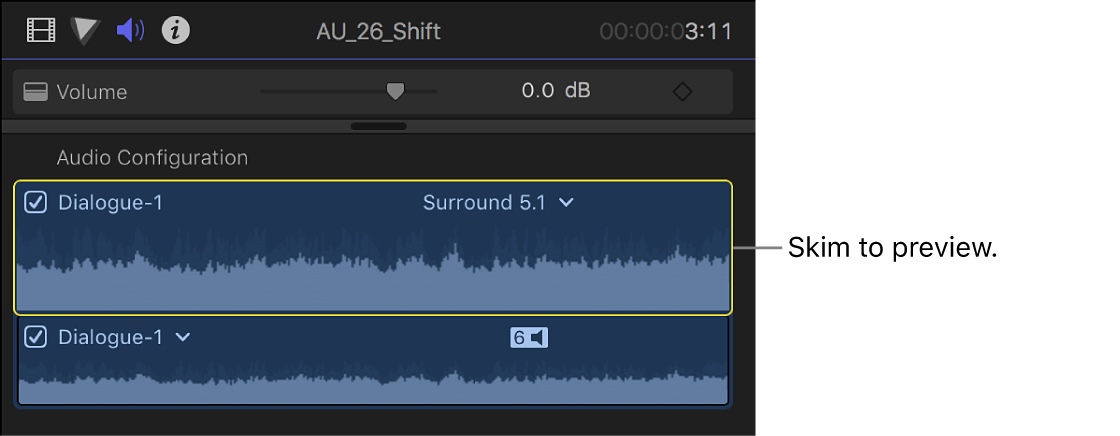The width and height of the screenshot is (1120, 436).
Task: Click the Volume section icon
Action: [x=37, y=92]
